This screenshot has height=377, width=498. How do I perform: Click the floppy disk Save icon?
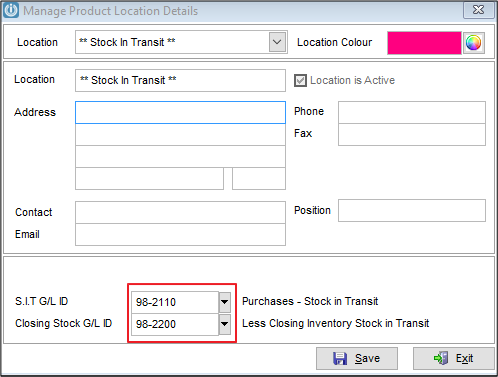pyautogui.click(x=340, y=359)
